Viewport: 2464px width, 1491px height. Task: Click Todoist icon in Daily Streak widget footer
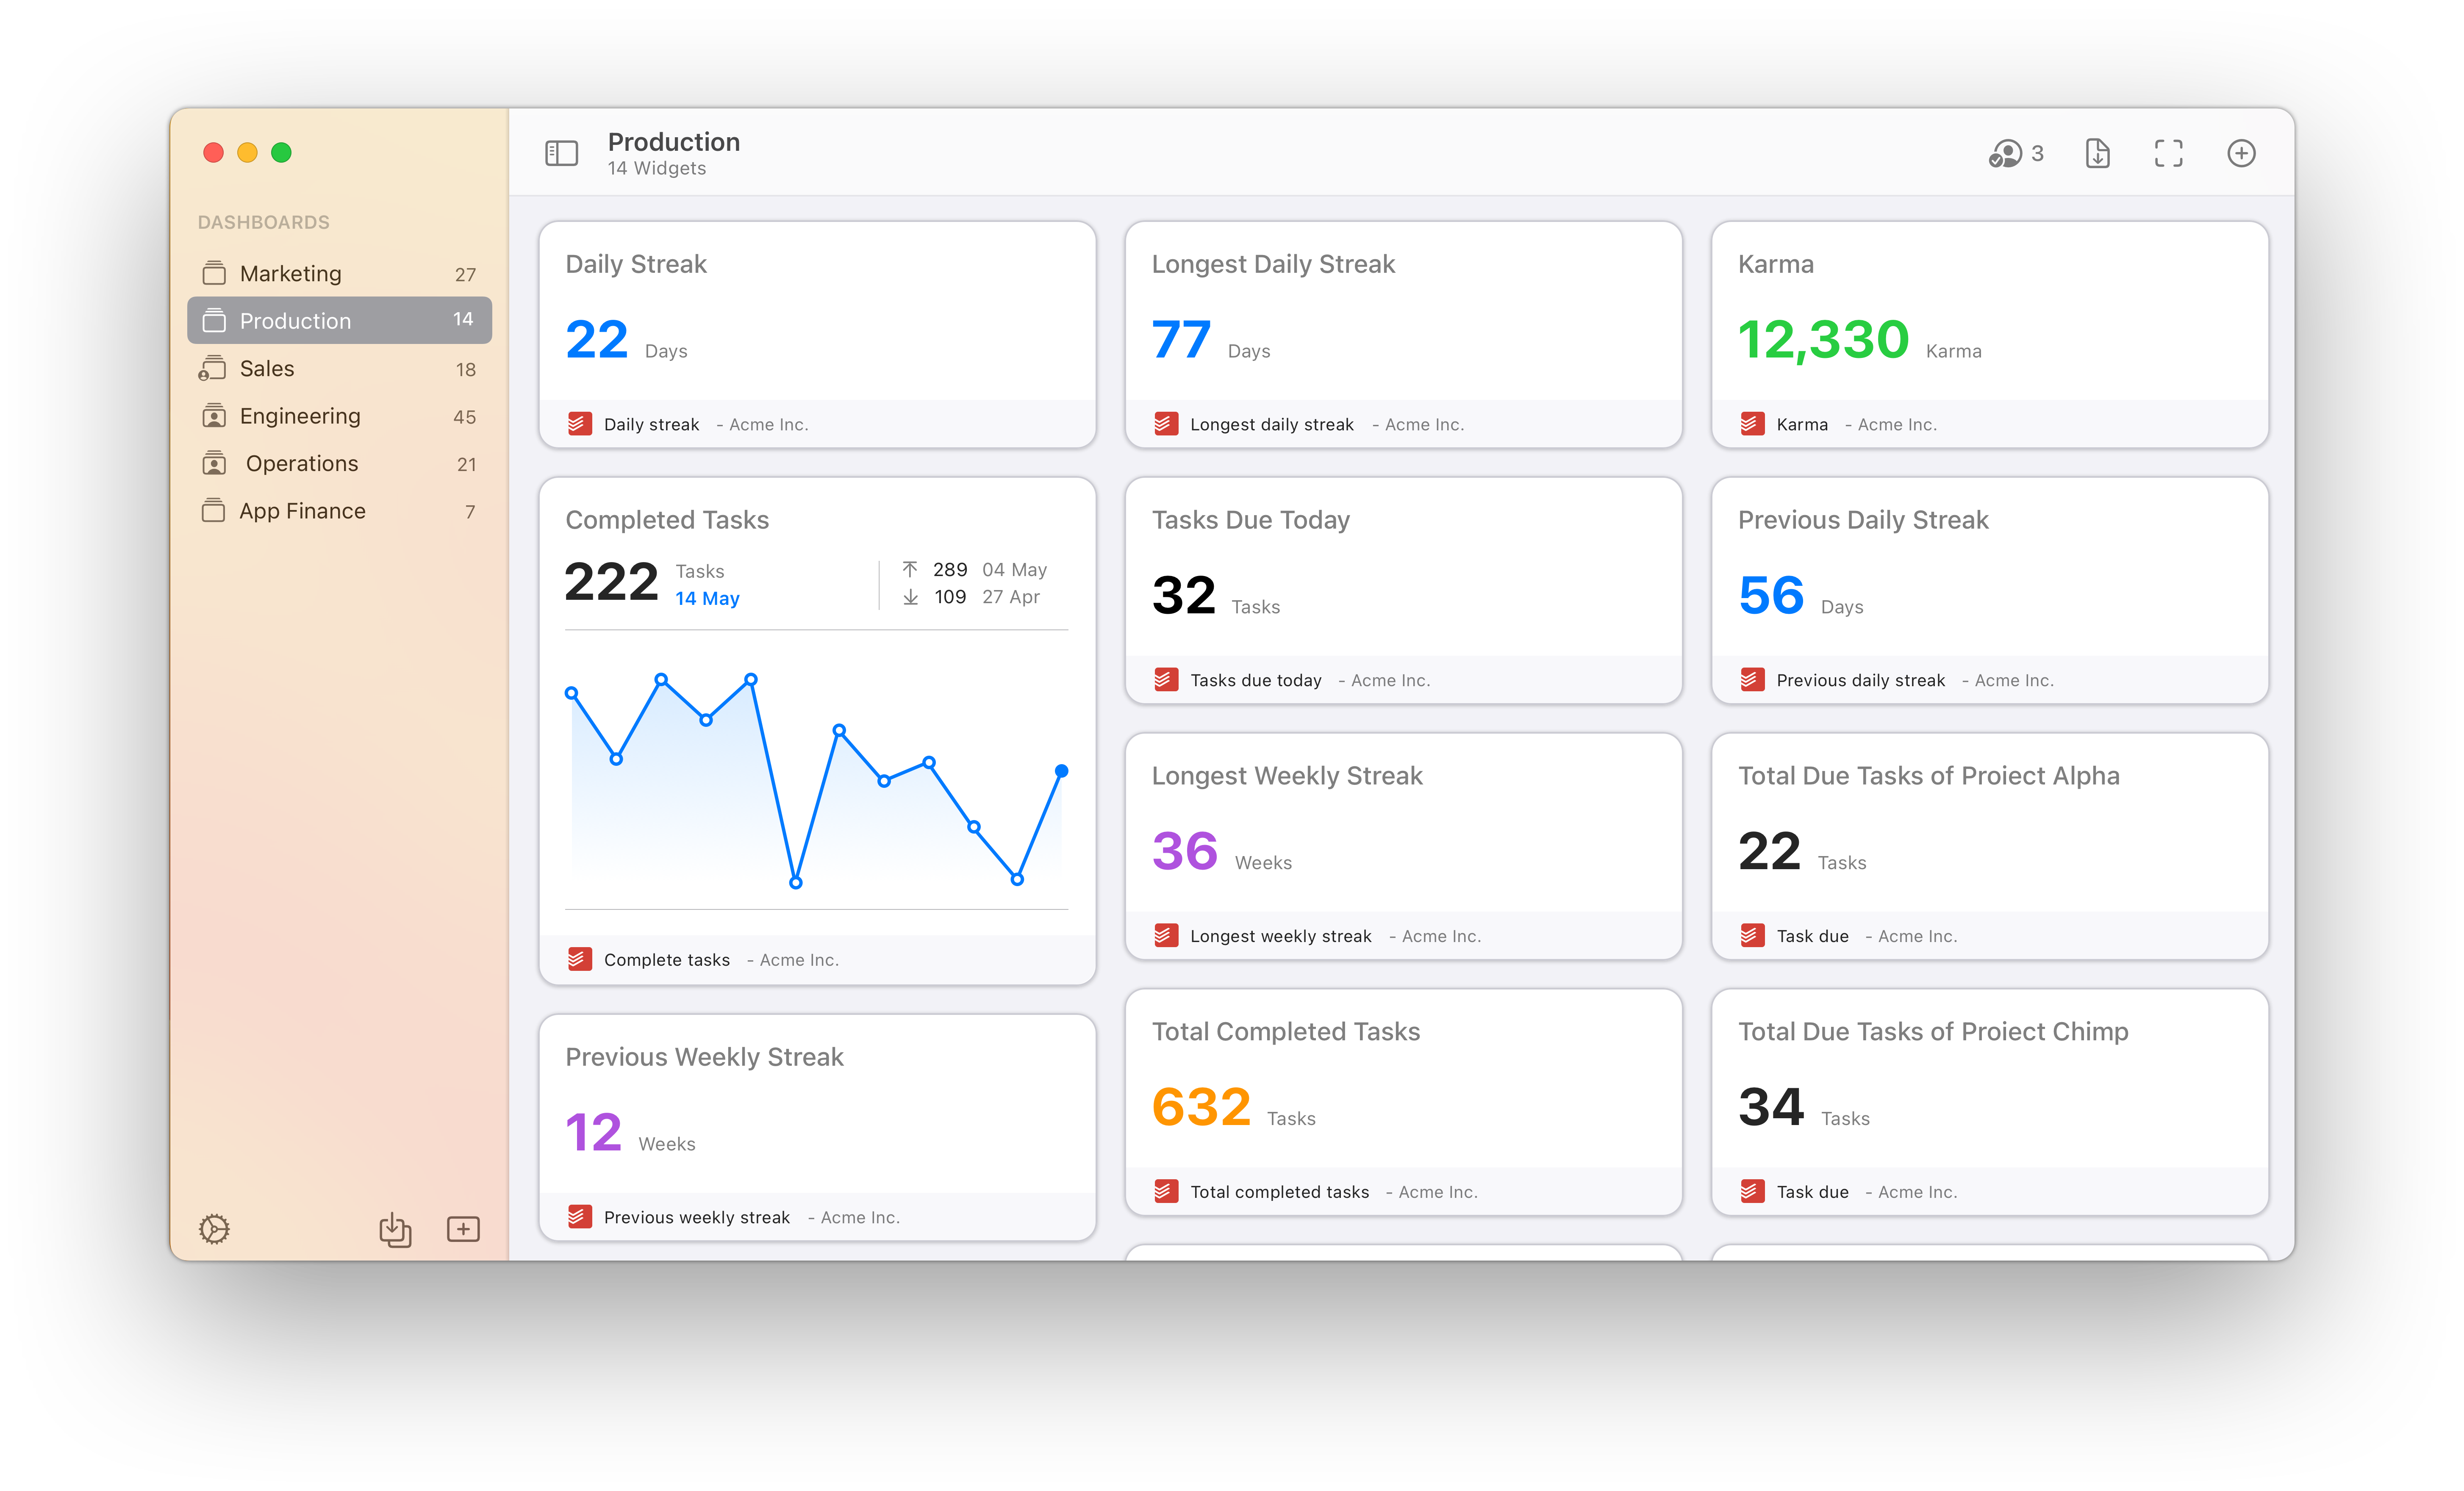point(579,424)
